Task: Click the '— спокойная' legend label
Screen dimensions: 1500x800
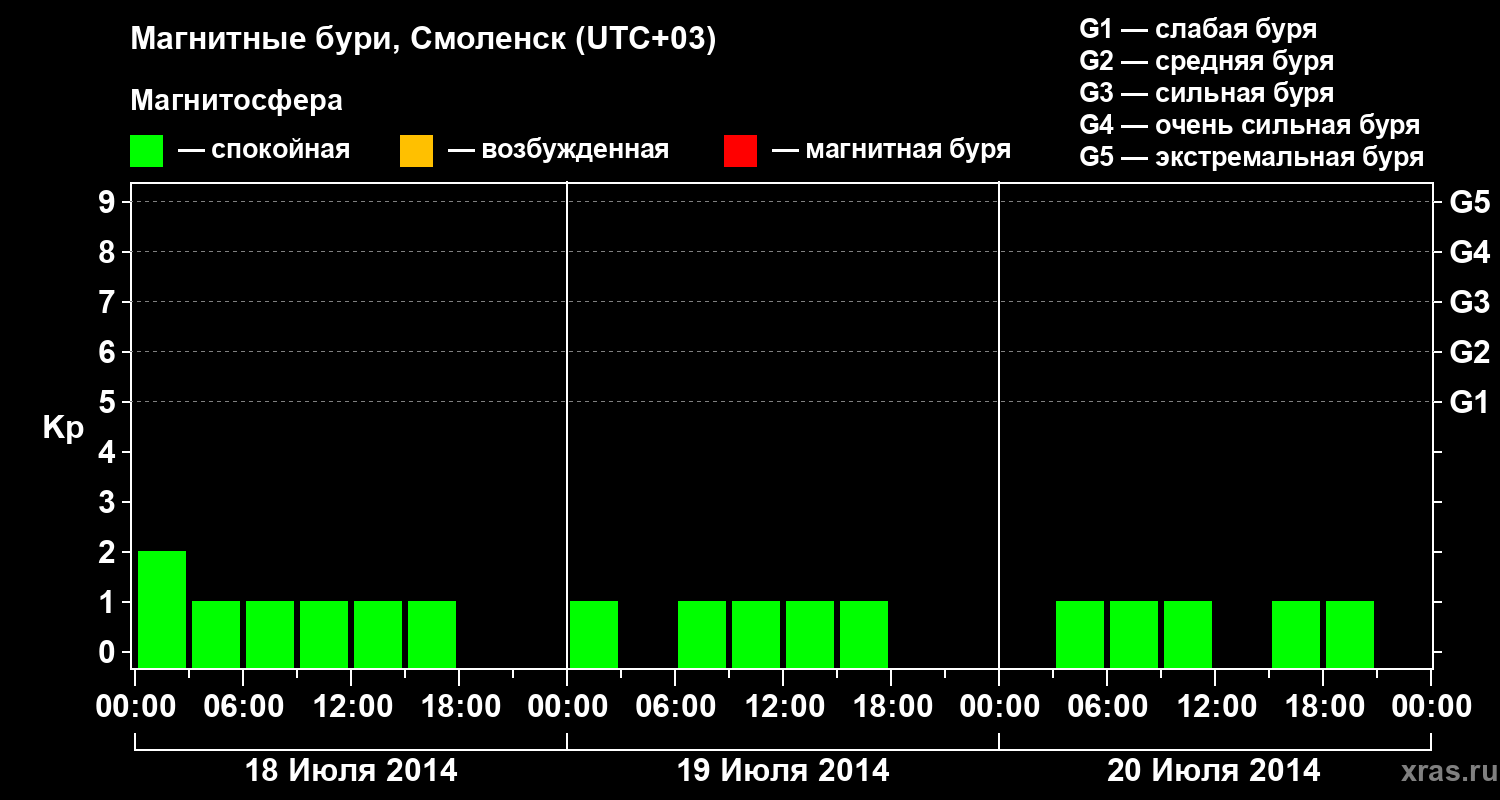Action: 264,150
